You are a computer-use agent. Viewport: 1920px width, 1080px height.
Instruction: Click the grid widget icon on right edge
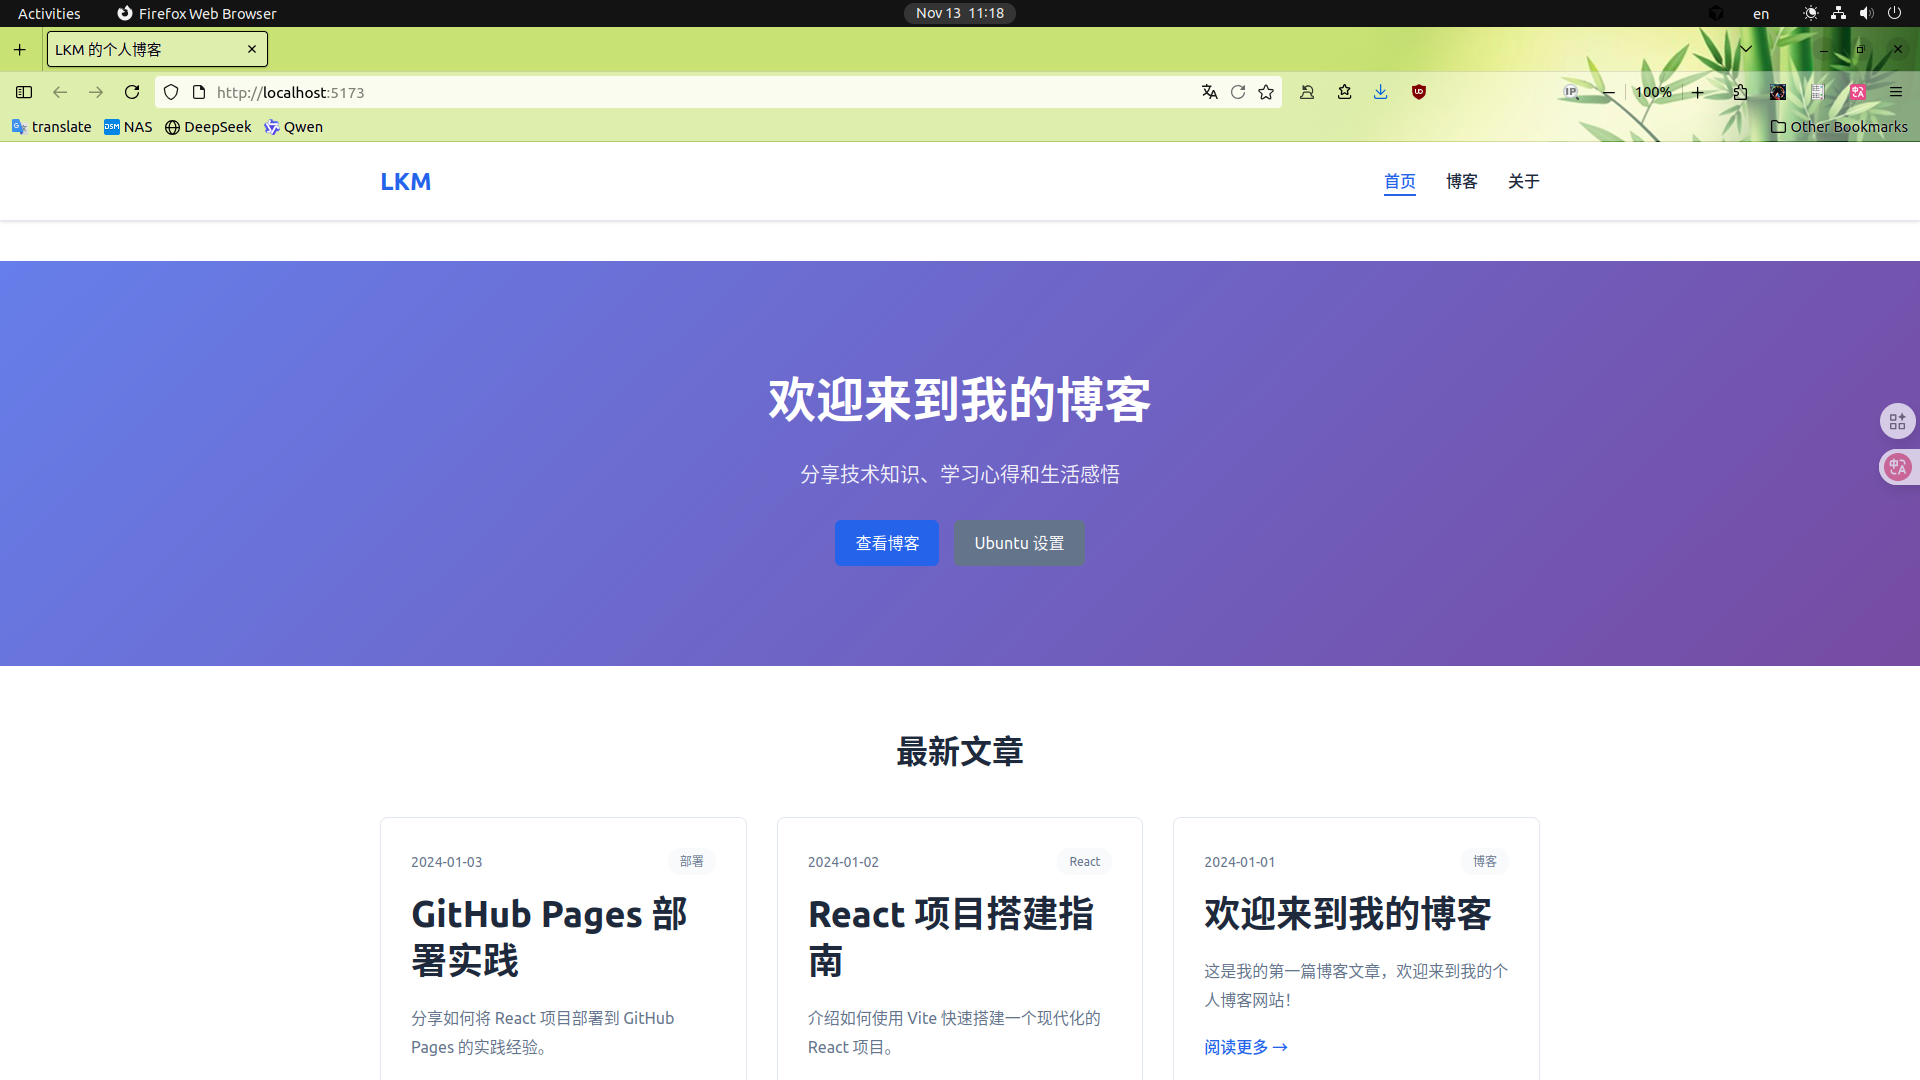(1899, 421)
